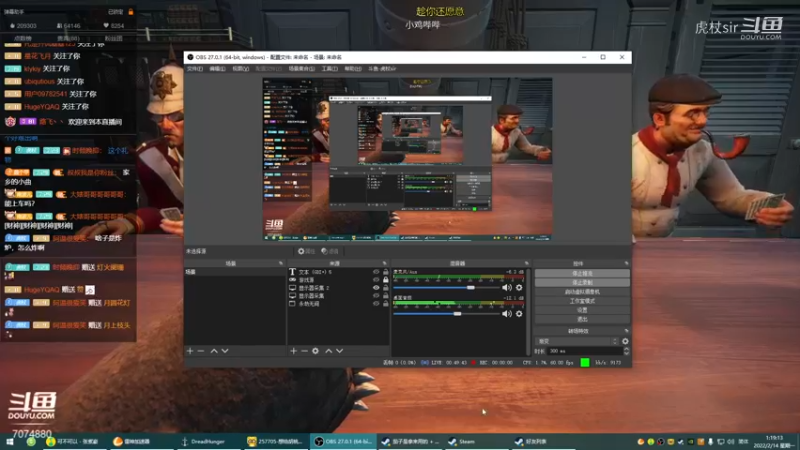Open the 工具(T) menu
This screenshot has height=450, width=800.
(x=329, y=68)
